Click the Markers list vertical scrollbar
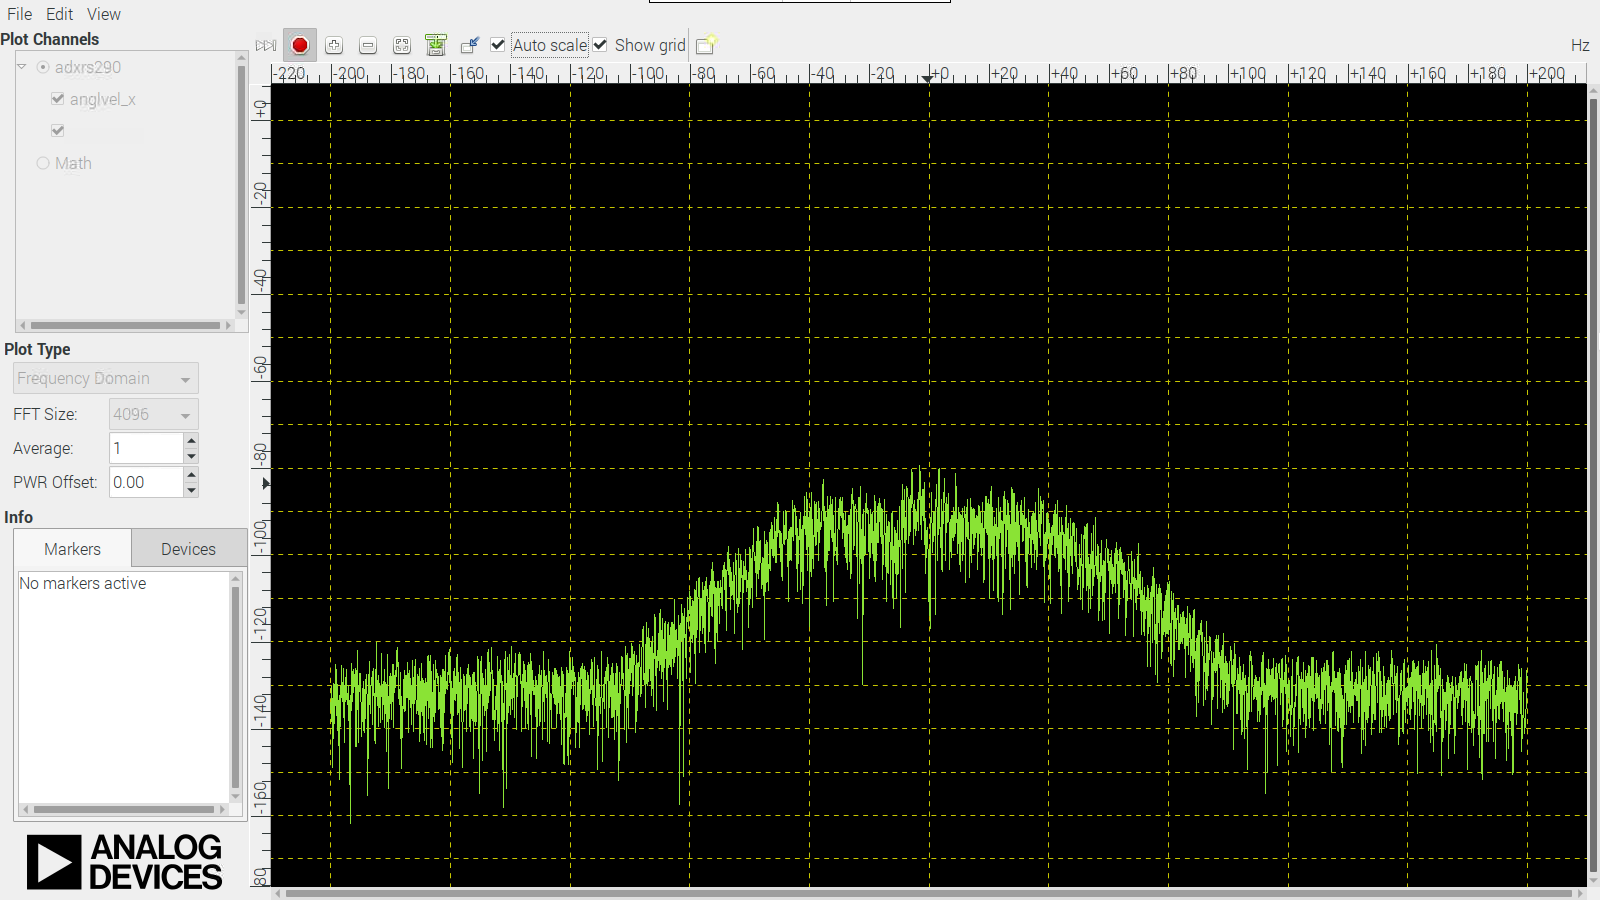The image size is (1600, 900). 236,688
